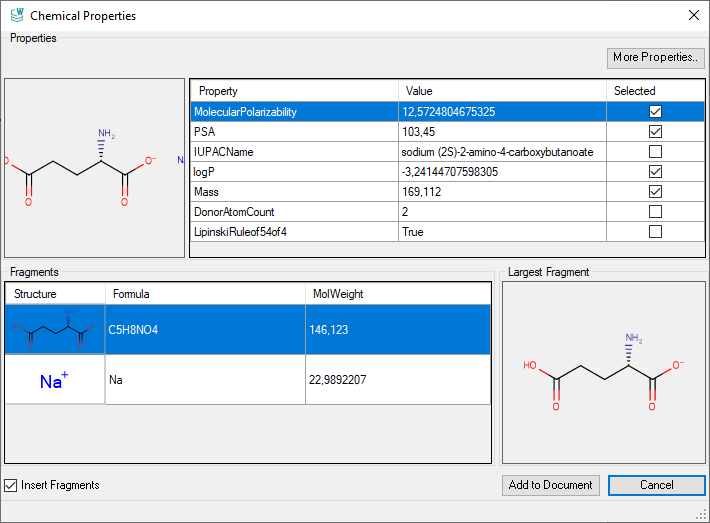Uncheck the MolecularPolarizability selected checkbox

[x=656, y=112]
